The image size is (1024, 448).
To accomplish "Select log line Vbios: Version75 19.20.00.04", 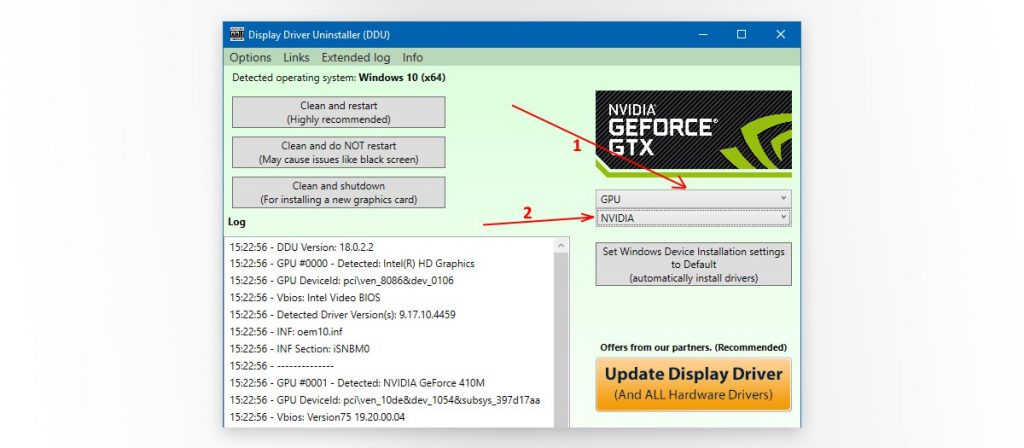I will [317, 417].
